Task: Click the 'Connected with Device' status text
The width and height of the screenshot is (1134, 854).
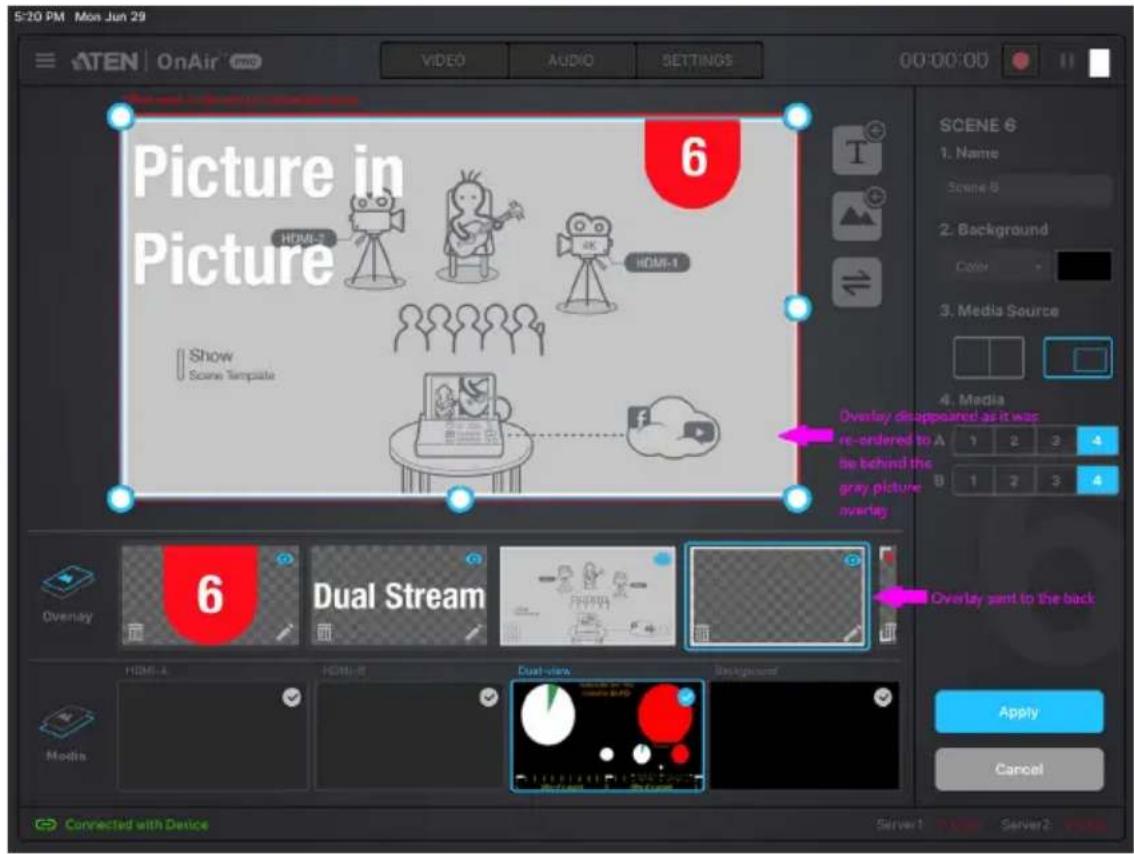Action: pyautogui.click(x=136, y=824)
